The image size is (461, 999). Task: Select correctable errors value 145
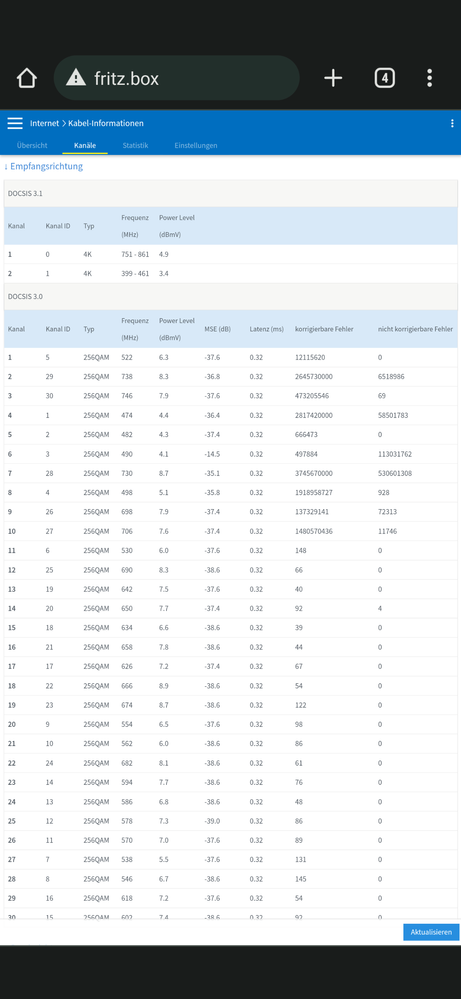tap(301, 879)
